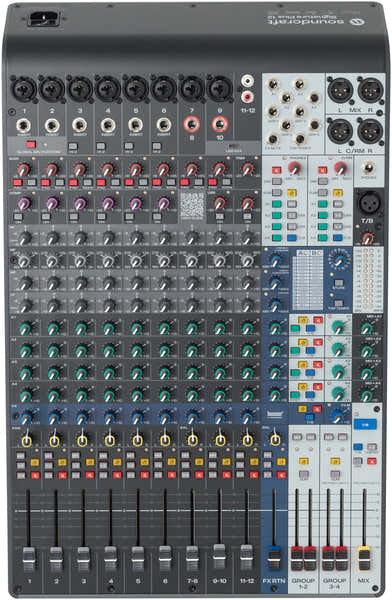Select the "MIX" label under the yellow fader

[363, 580]
